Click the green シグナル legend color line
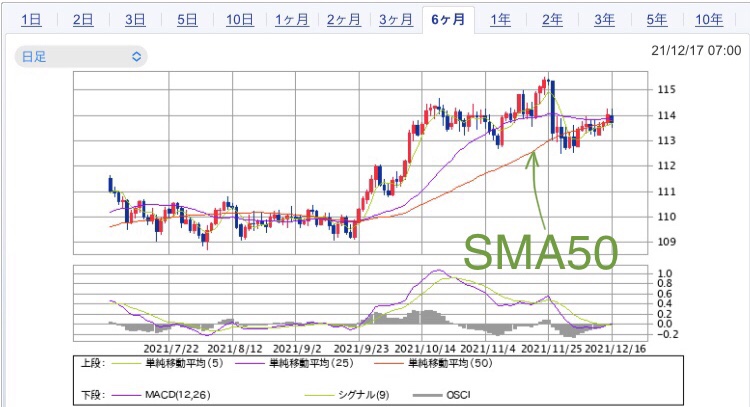The image size is (750, 407). coord(319,396)
